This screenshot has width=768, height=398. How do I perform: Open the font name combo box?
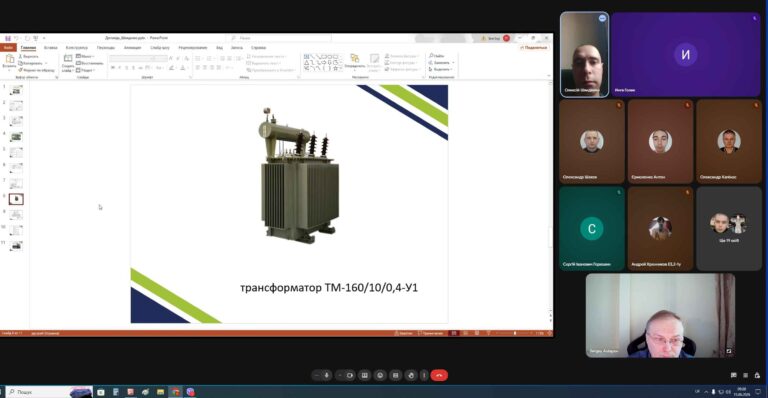(x=132, y=58)
